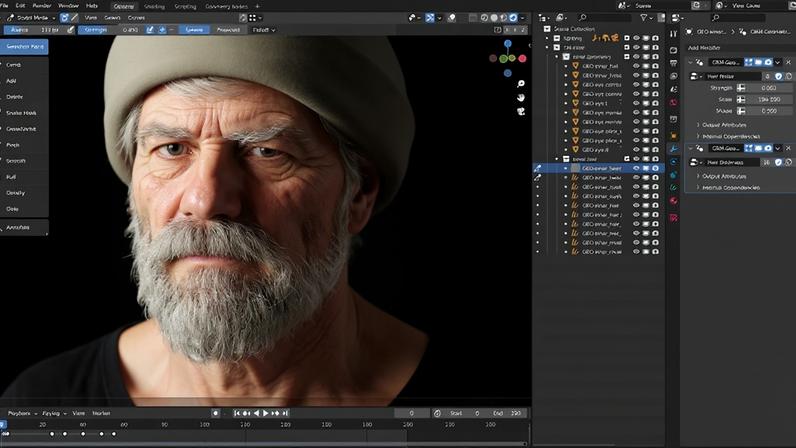
Task: Remove the second modifier with X
Action: pos(788,148)
